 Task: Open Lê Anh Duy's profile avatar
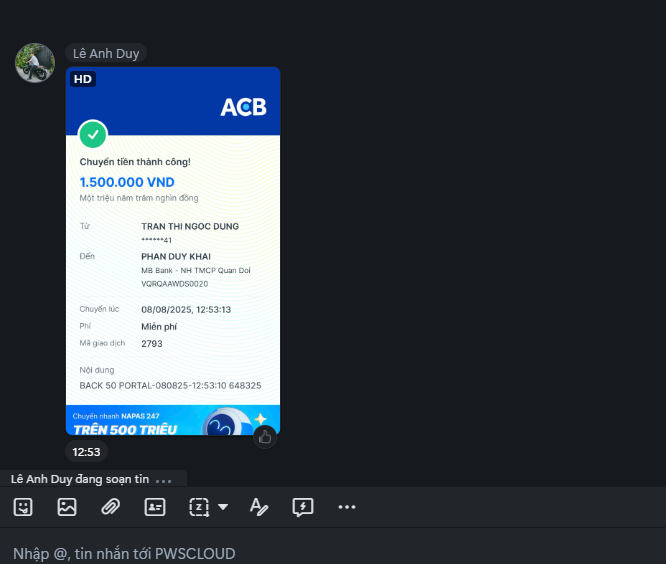pyautogui.click(x=35, y=63)
